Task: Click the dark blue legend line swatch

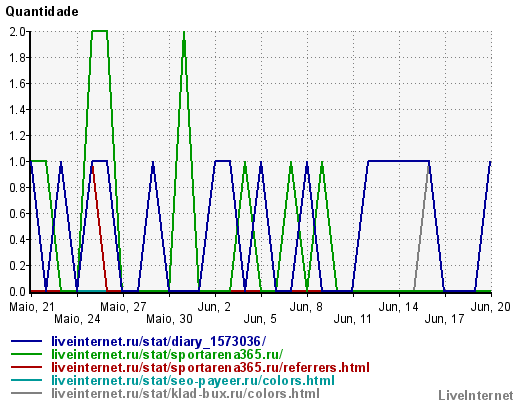Action: coord(27,341)
